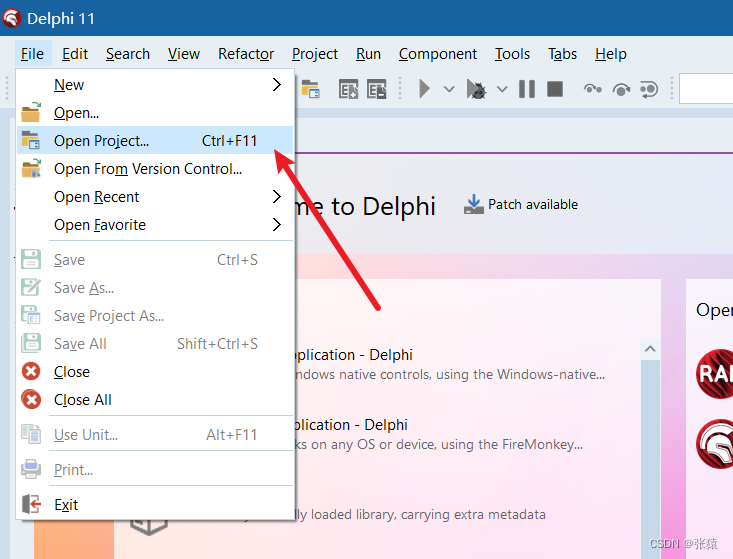This screenshot has width=733, height=559.
Task: Click the red RAD Studio thumbnail icon
Action: (x=714, y=374)
